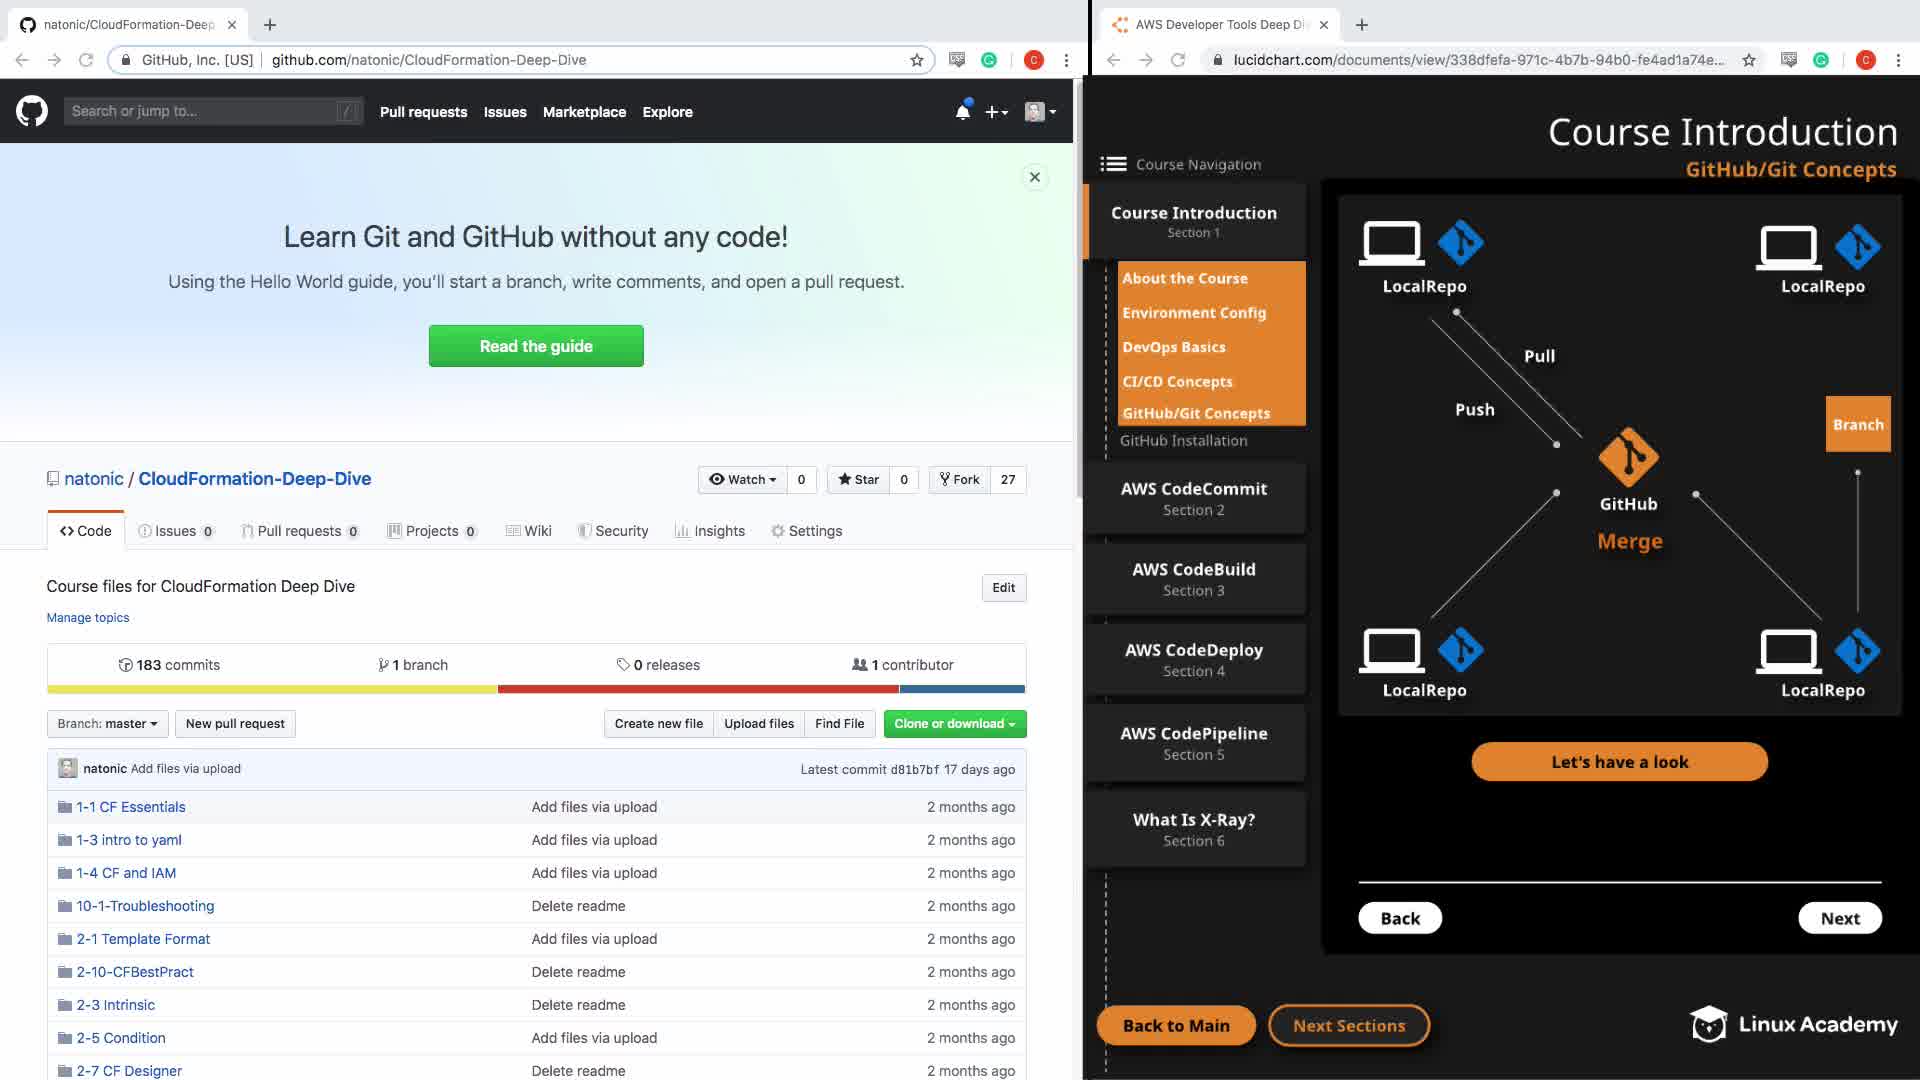Open the notifications bell
Image resolution: width=1920 pixels, height=1080 pixels.
click(962, 112)
